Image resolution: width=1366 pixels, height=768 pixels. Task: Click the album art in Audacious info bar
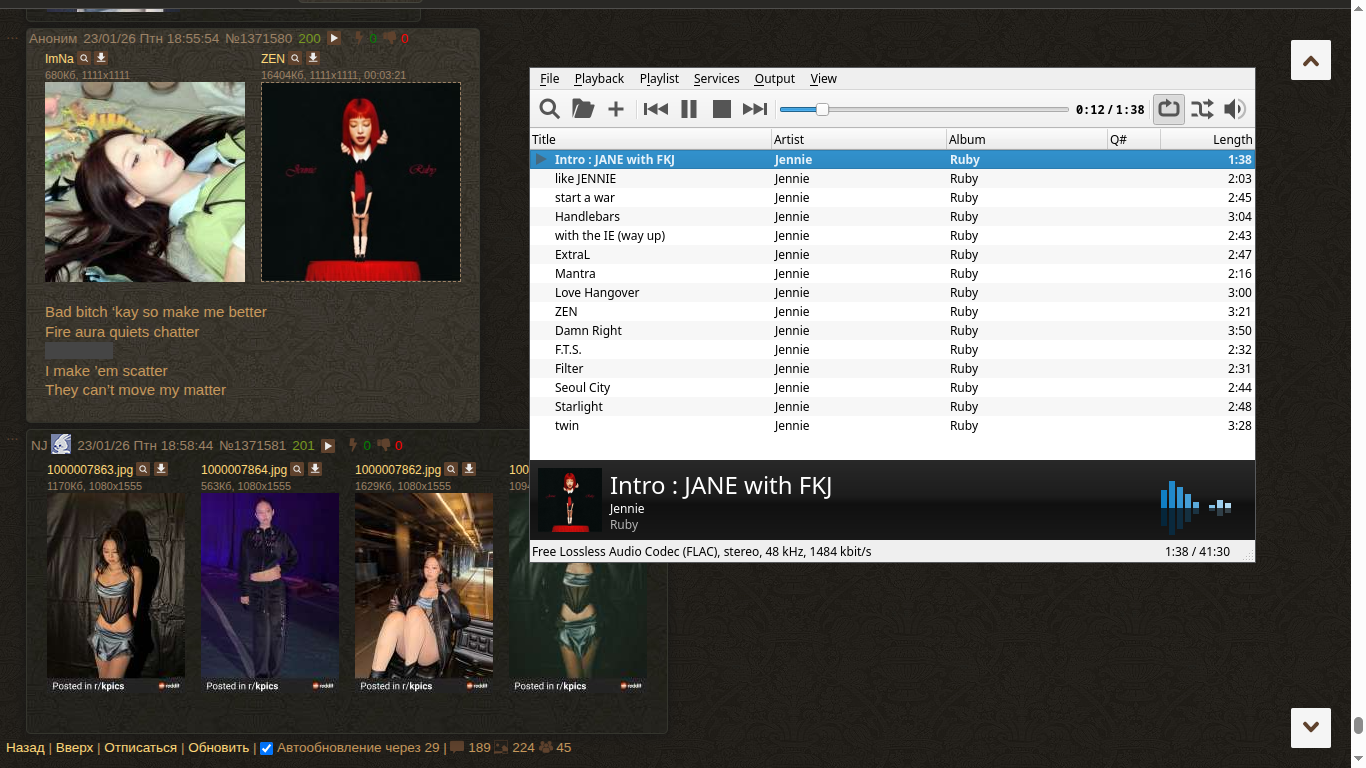tap(570, 500)
